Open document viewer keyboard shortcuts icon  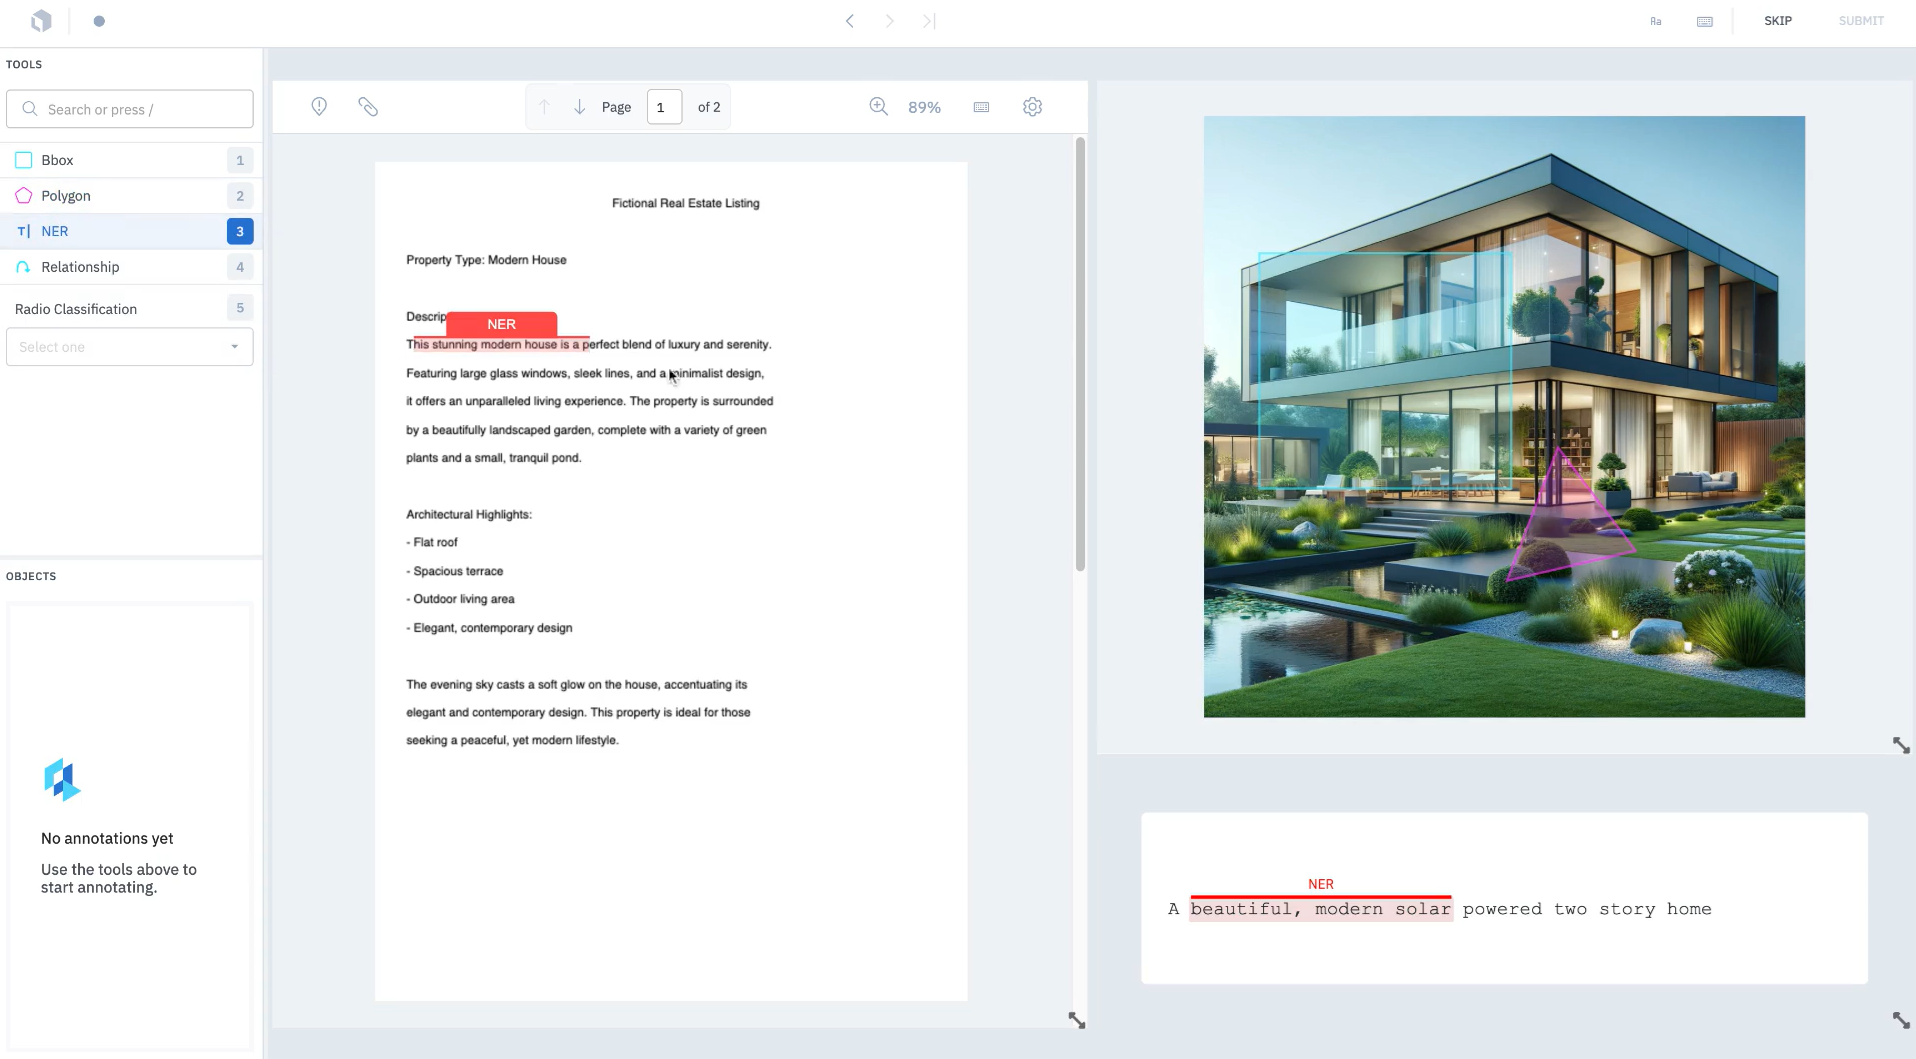981,107
